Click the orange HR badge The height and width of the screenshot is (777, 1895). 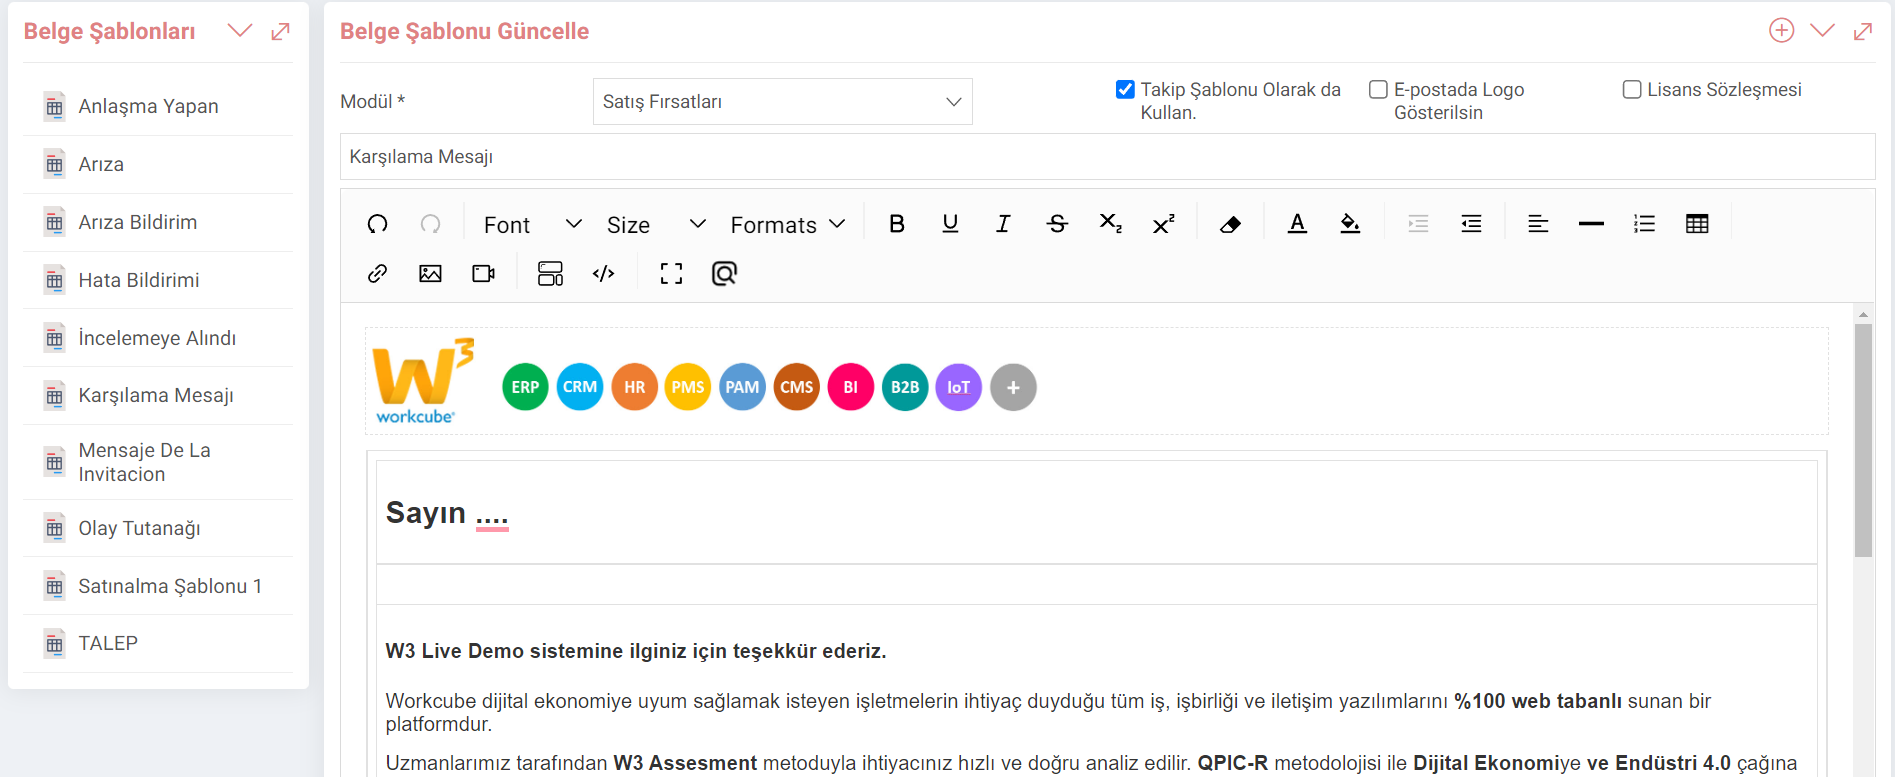(634, 387)
